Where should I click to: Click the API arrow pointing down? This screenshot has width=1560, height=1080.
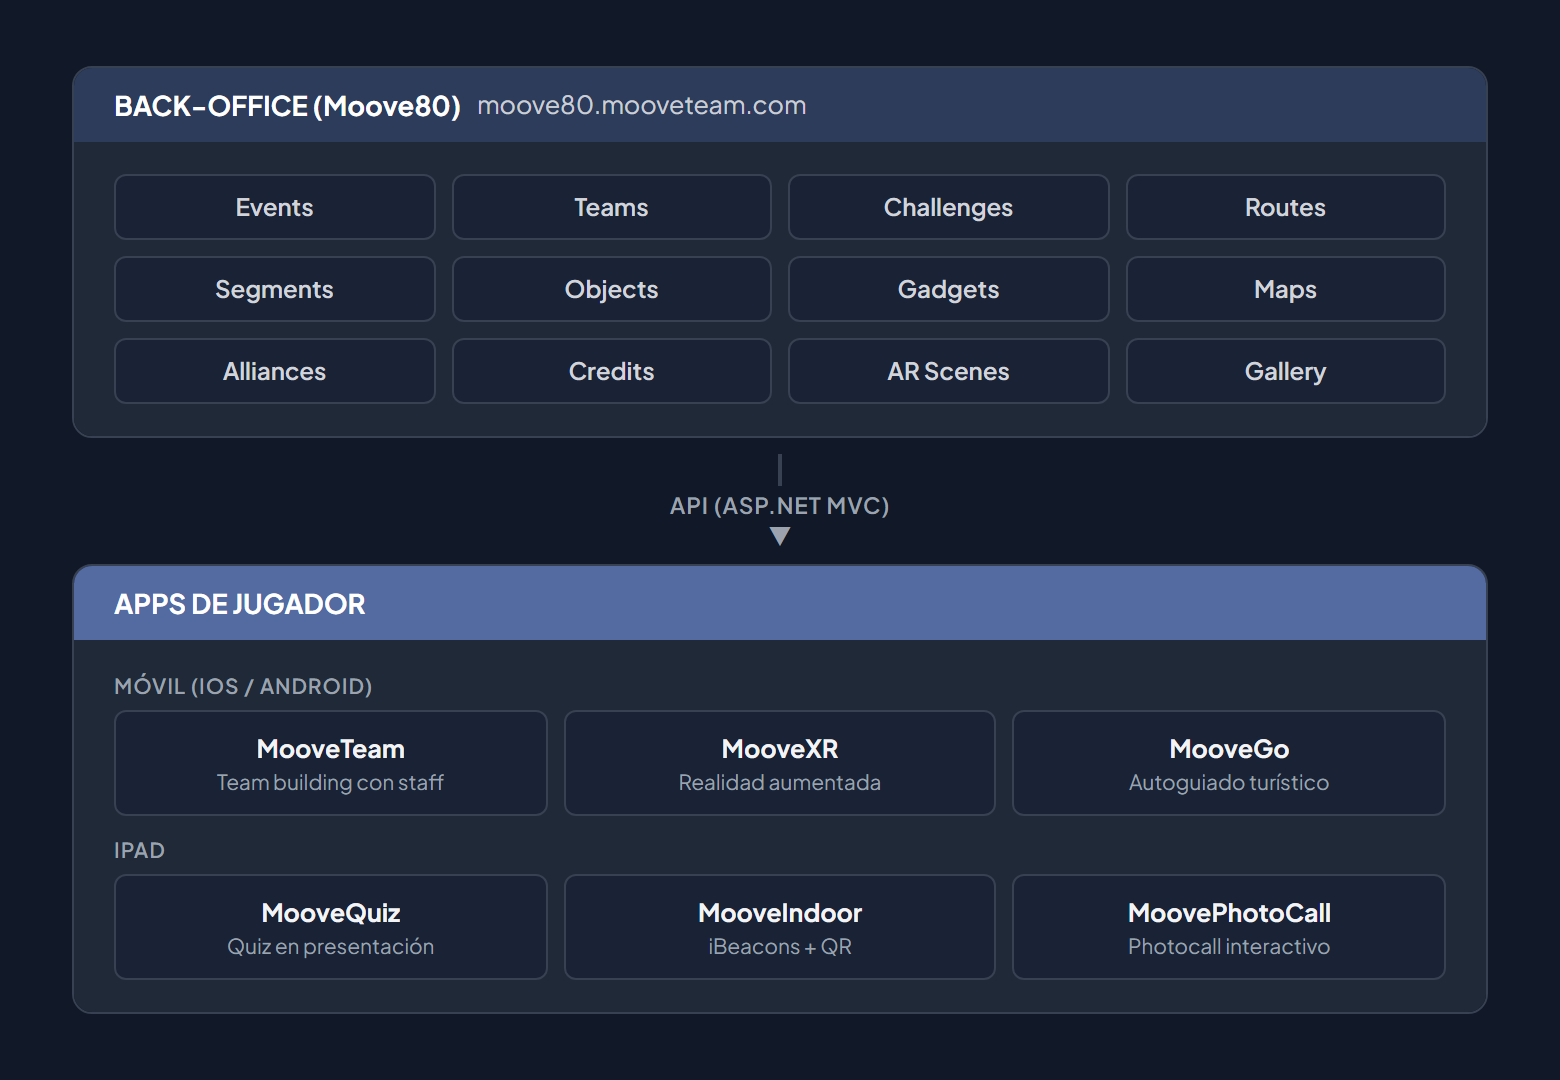(780, 536)
